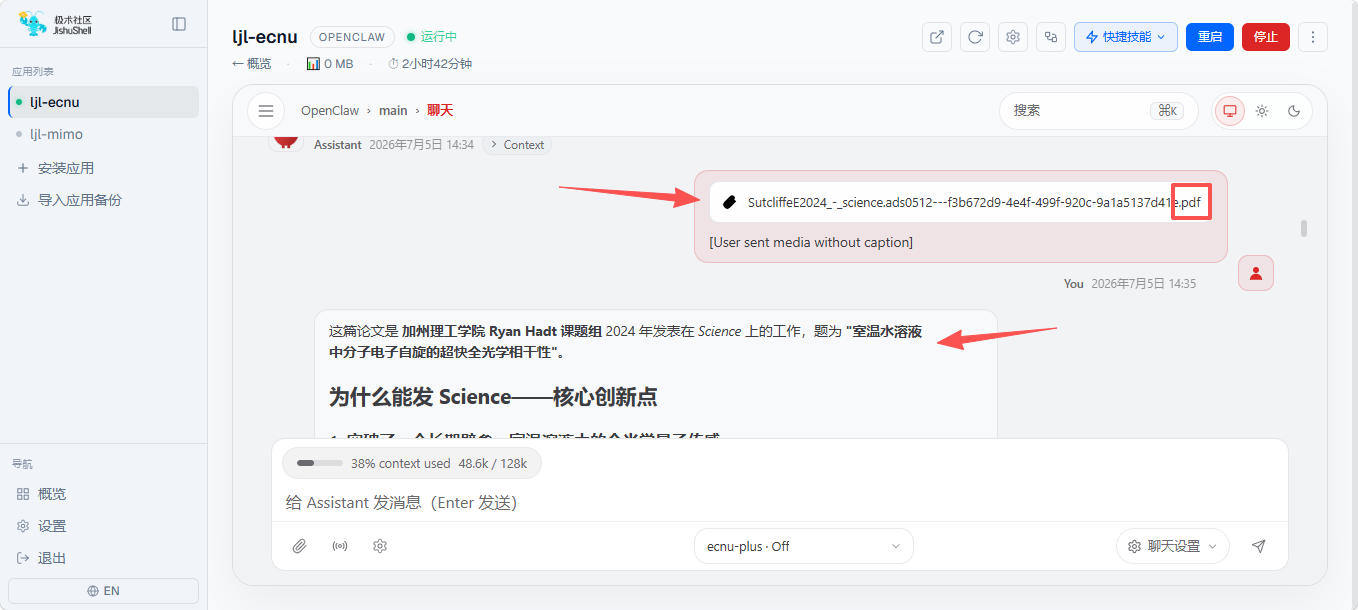Toggle the hamburger menu in chat
1358x610 pixels.
(266, 111)
